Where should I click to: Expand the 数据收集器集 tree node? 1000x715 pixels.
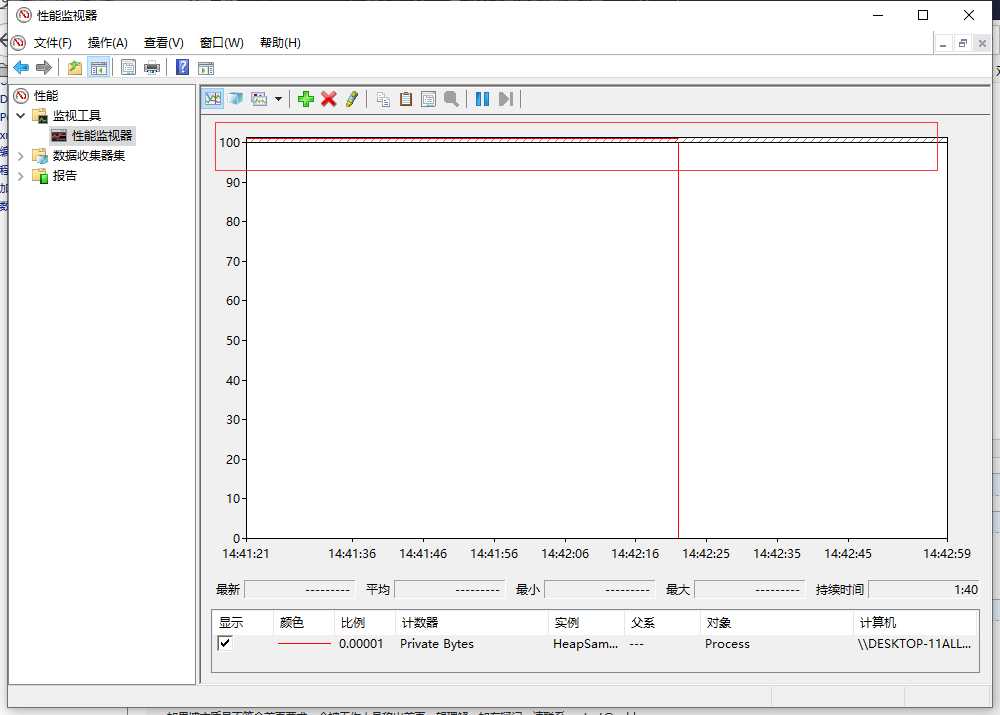[x=20, y=156]
